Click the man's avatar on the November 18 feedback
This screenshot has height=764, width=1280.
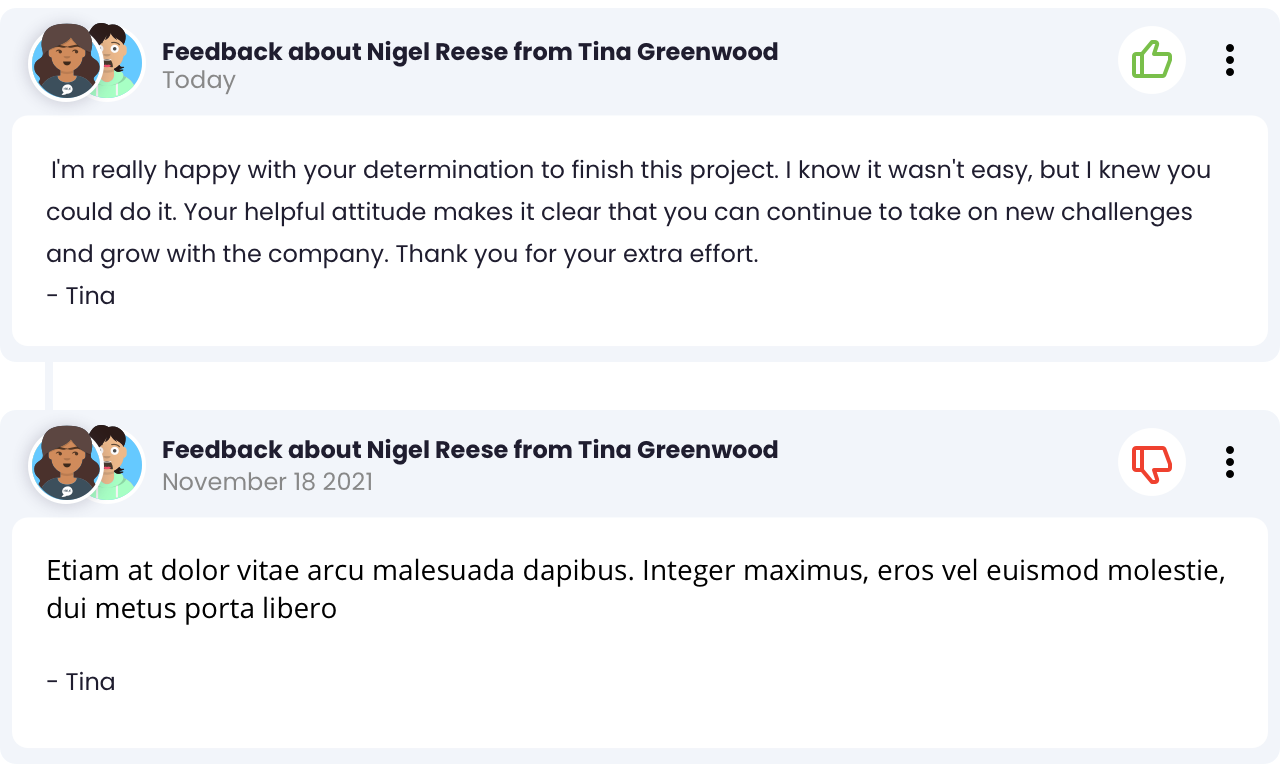122,464
